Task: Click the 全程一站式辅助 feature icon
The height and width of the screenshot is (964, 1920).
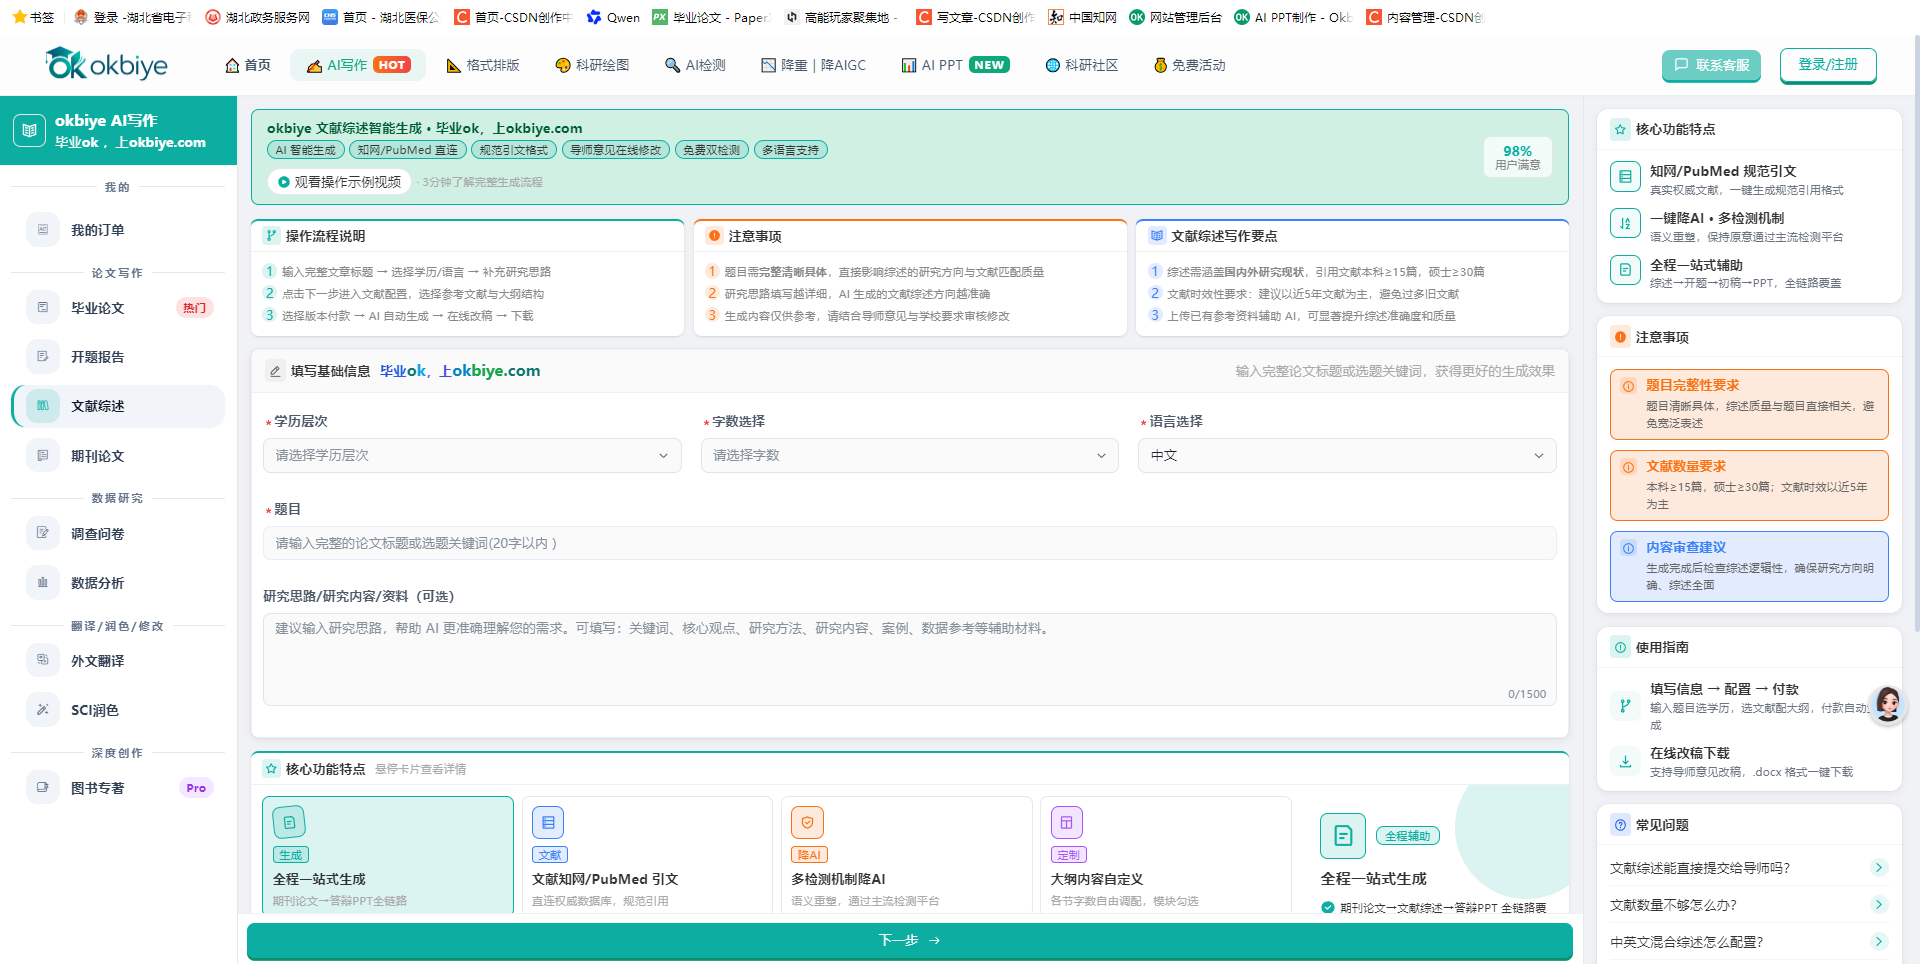Action: 1625,270
